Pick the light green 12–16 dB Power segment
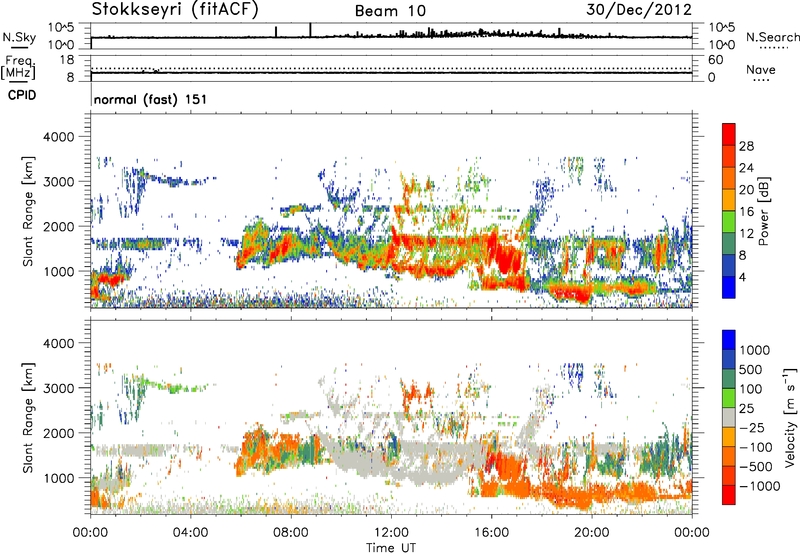The image size is (800, 554). (729, 221)
